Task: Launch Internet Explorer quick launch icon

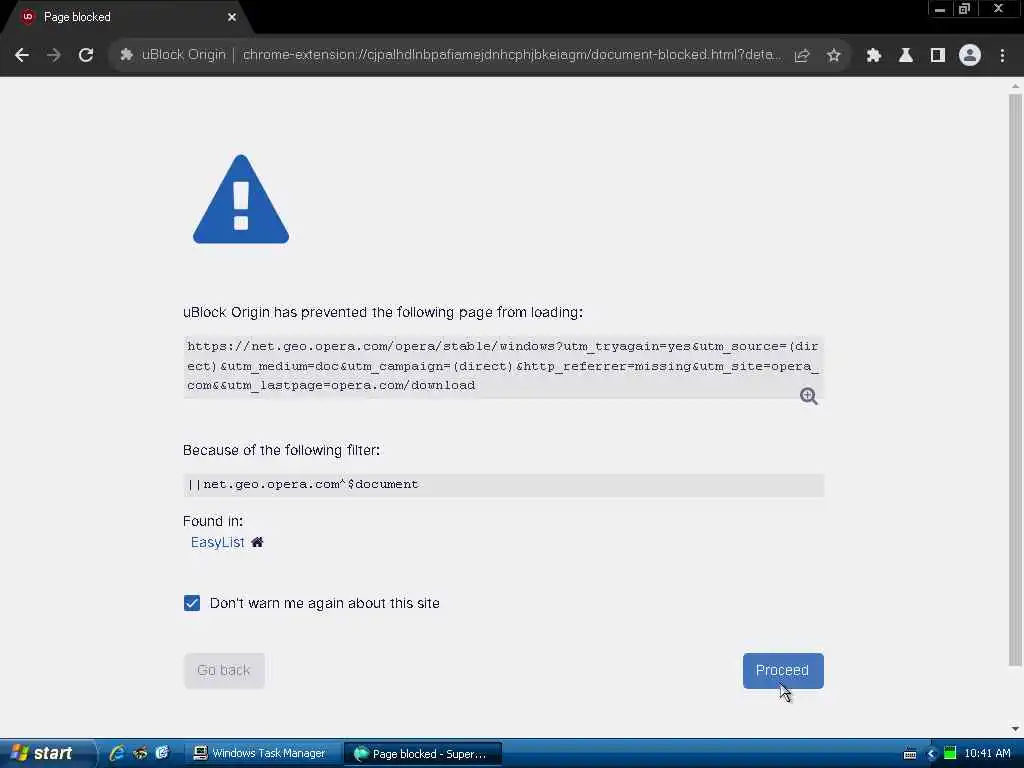Action: pyautogui.click(x=117, y=753)
